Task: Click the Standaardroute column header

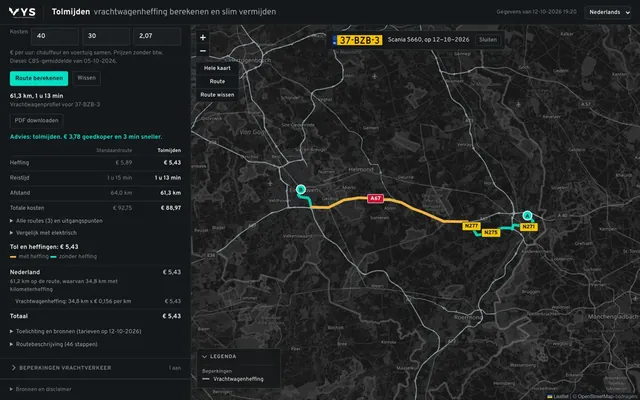Action: [x=114, y=150]
